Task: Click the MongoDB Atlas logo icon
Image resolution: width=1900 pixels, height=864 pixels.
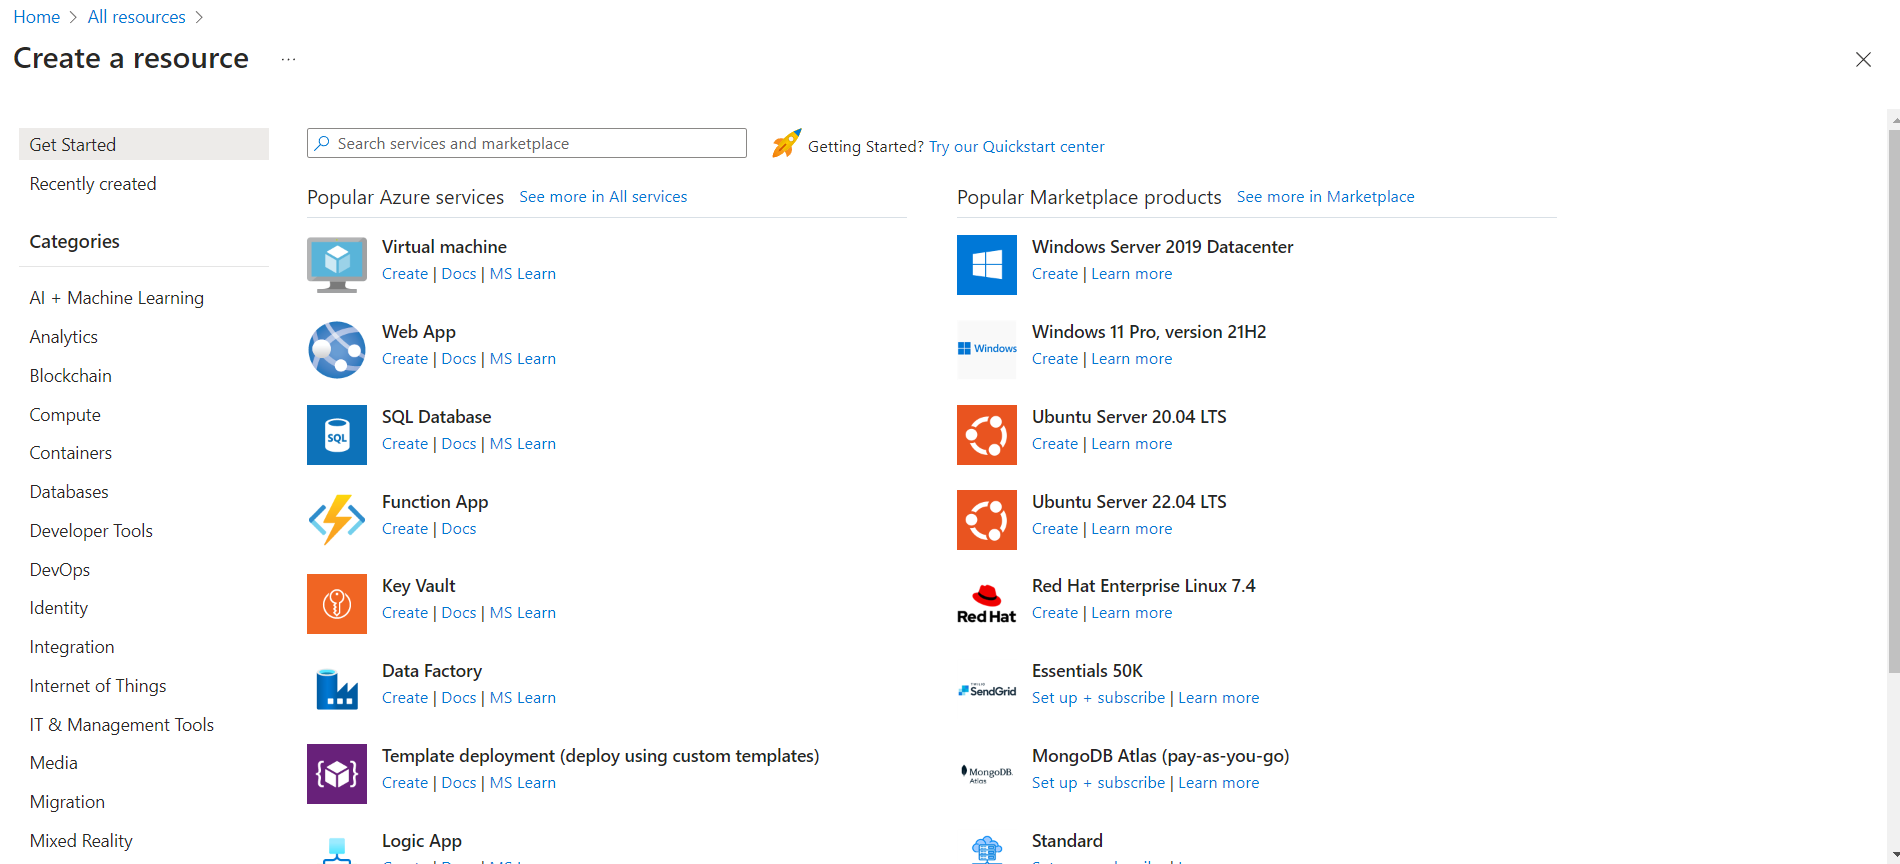Action: pos(987,774)
